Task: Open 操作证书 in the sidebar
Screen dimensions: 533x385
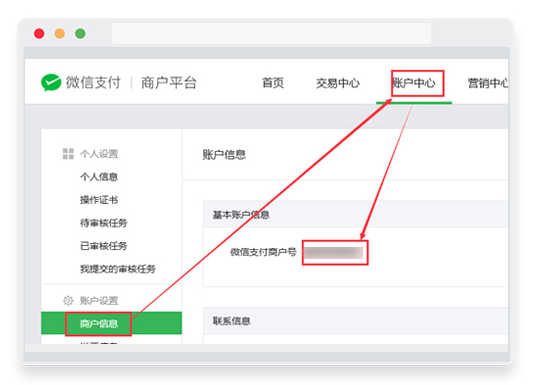Action: (x=99, y=200)
